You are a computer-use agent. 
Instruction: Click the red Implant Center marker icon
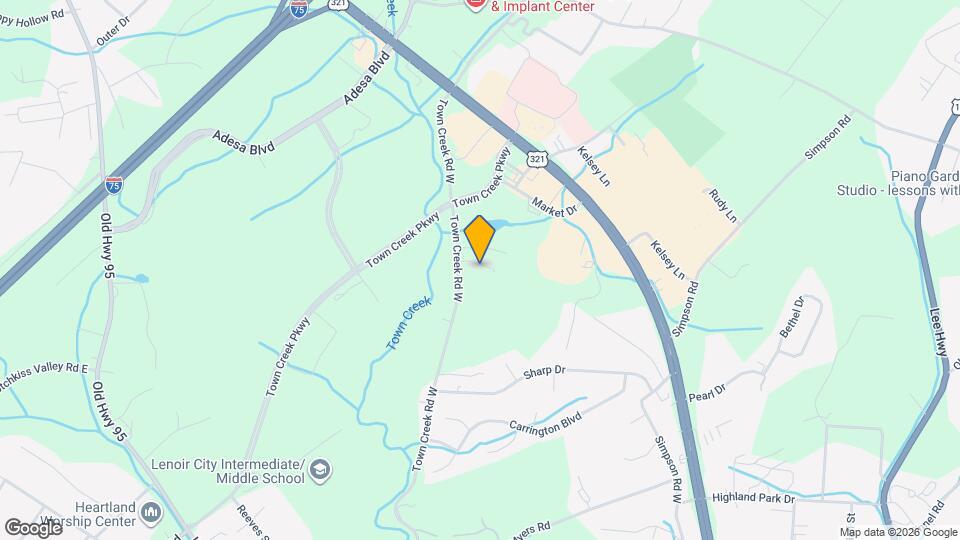click(x=476, y=4)
